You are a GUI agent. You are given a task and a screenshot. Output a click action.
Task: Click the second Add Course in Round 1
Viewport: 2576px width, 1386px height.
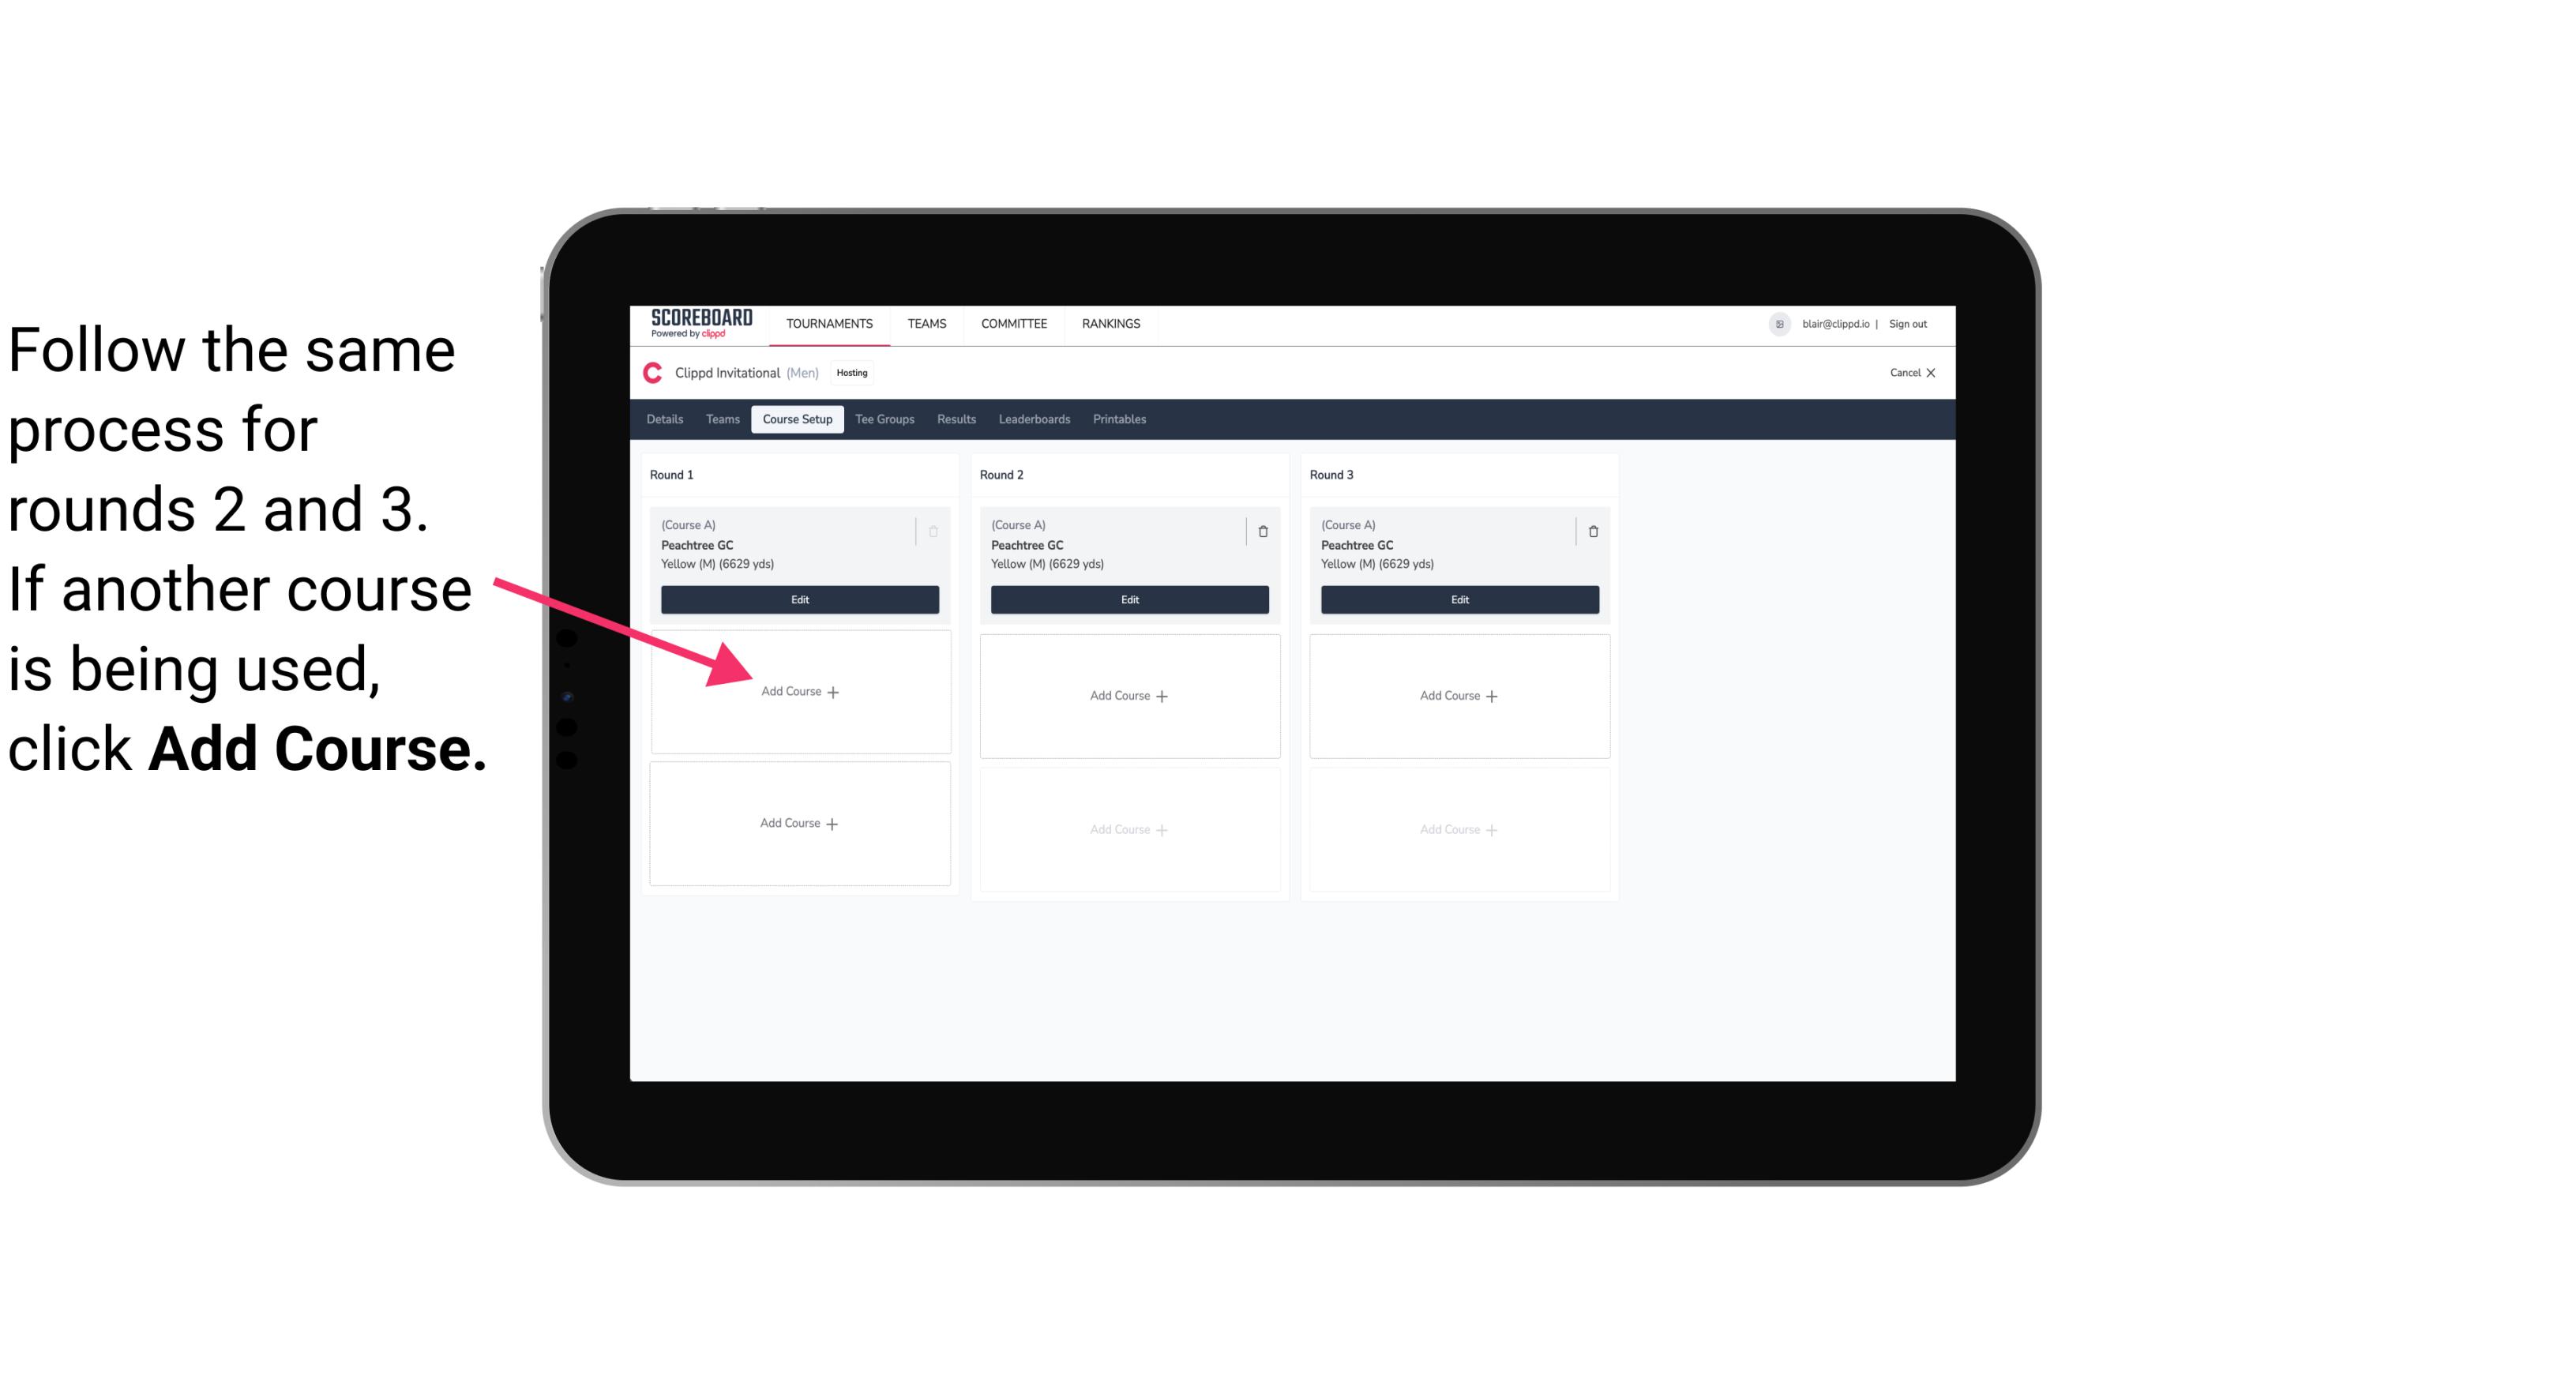(x=798, y=823)
